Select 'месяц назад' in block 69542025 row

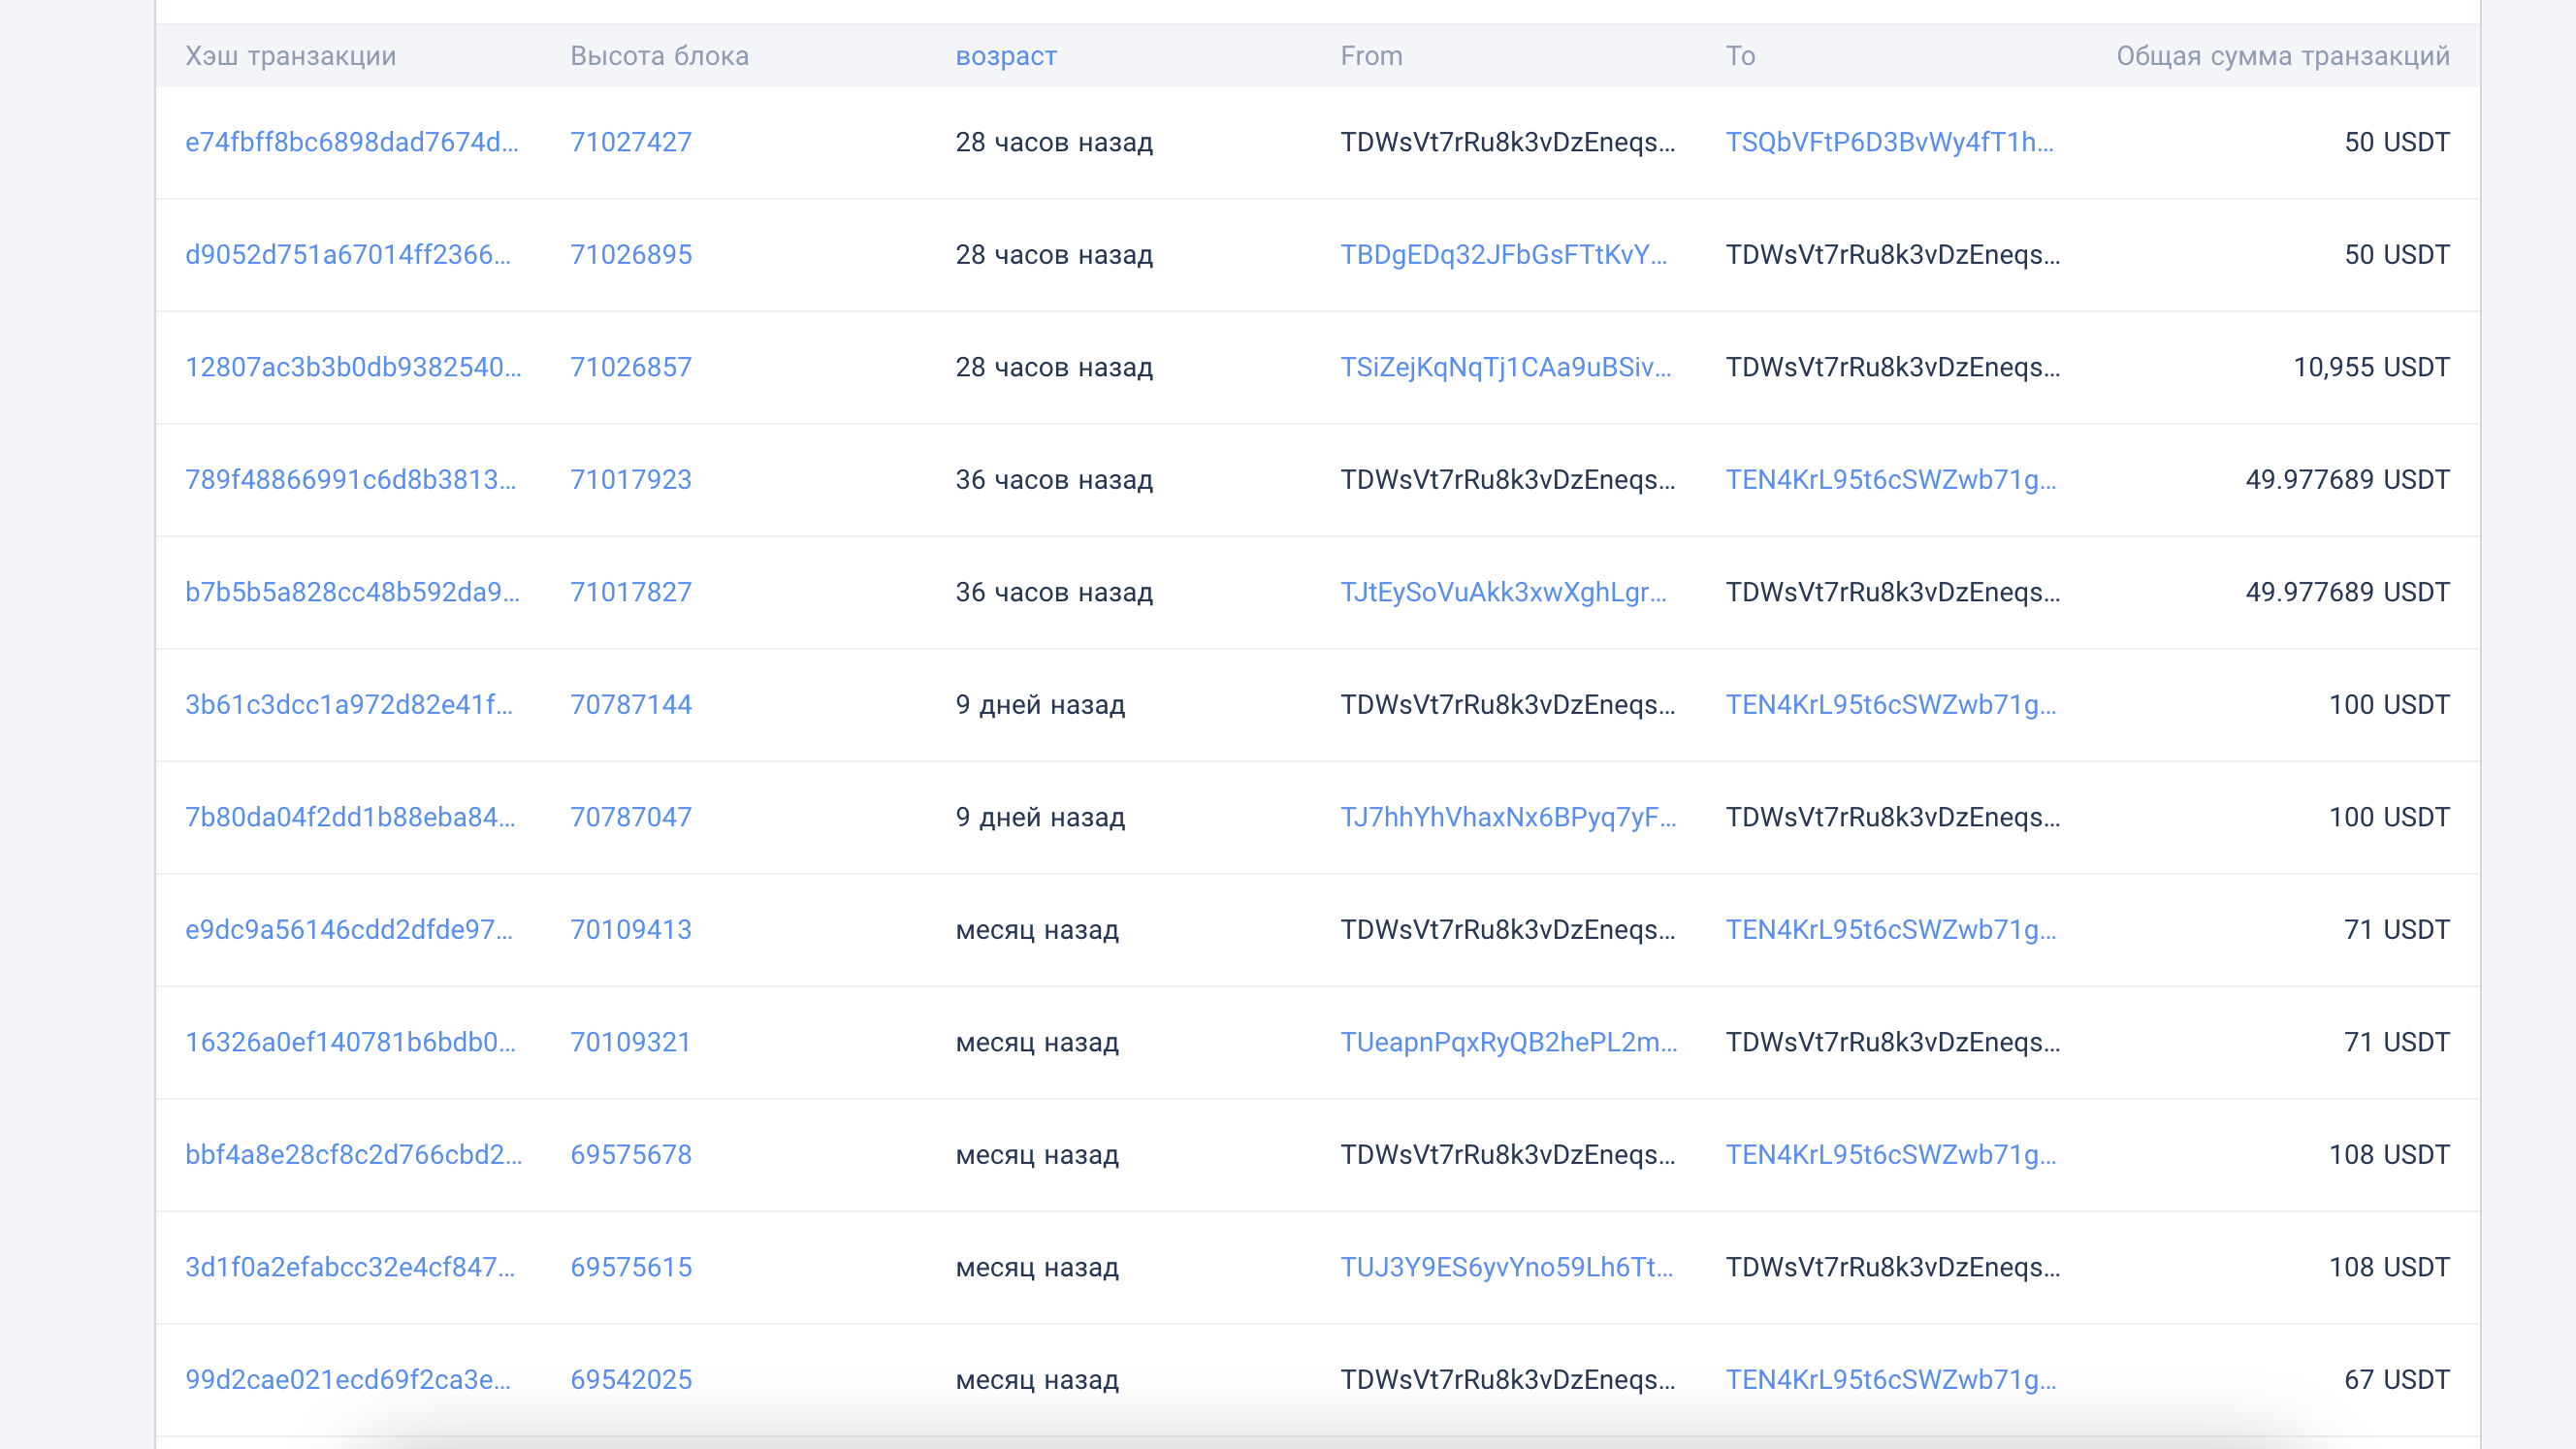[1037, 1380]
